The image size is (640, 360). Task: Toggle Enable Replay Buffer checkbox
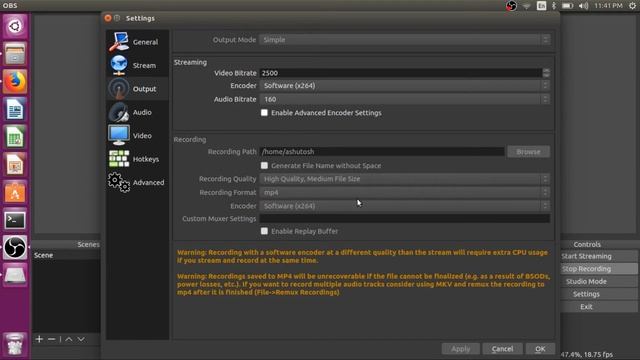point(264,231)
